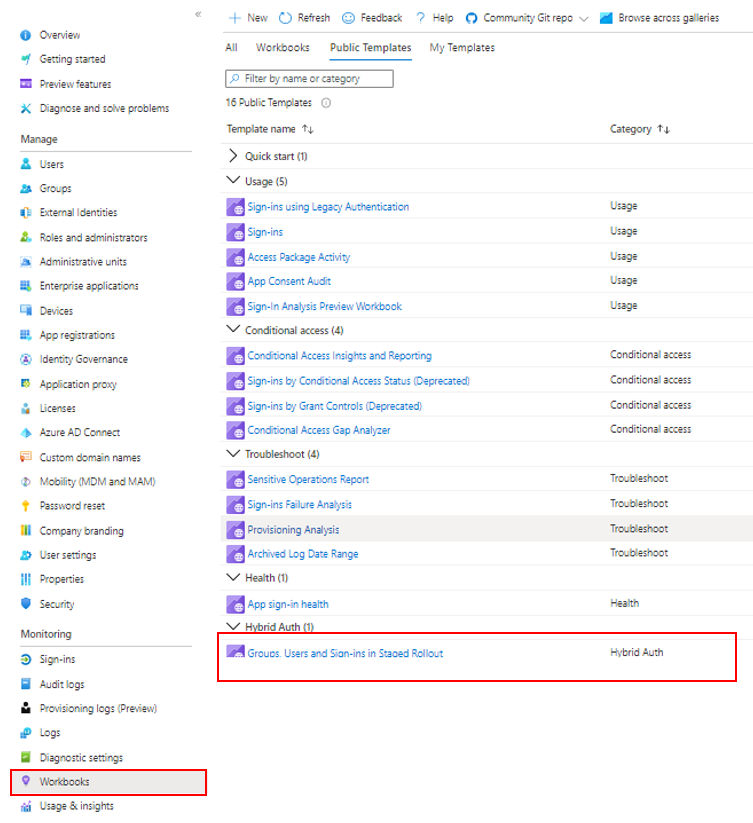753x823 pixels.
Task: Switch to the My Templates tab
Action: pos(462,47)
